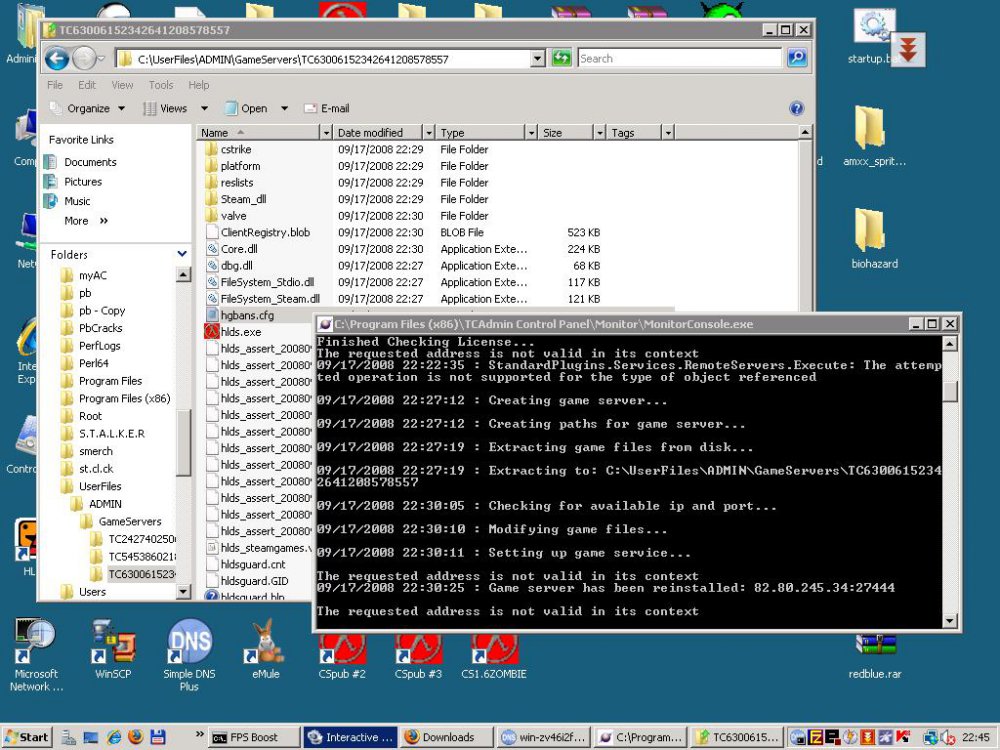The width and height of the screenshot is (1000, 750).
Task: Expand the Views dropdown arrow
Action: click(205, 108)
